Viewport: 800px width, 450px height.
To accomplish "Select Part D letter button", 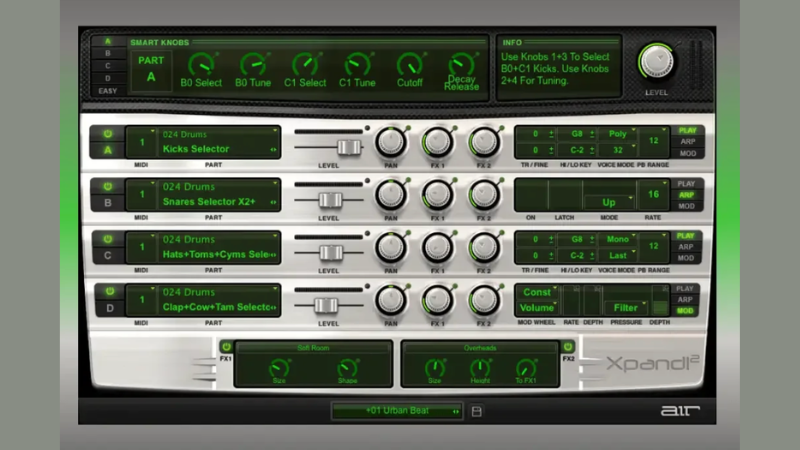I will pyautogui.click(x=110, y=308).
